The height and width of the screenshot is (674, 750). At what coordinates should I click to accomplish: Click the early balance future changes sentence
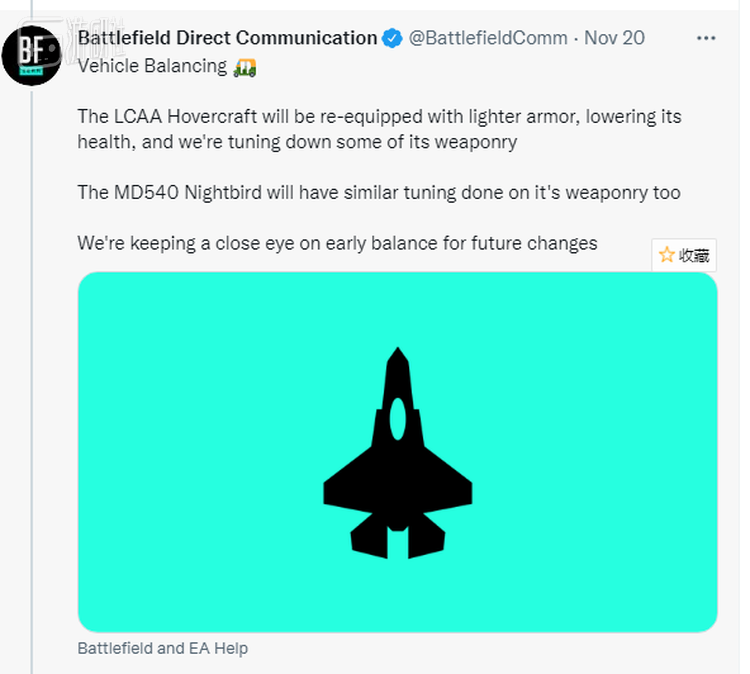[x=337, y=243]
